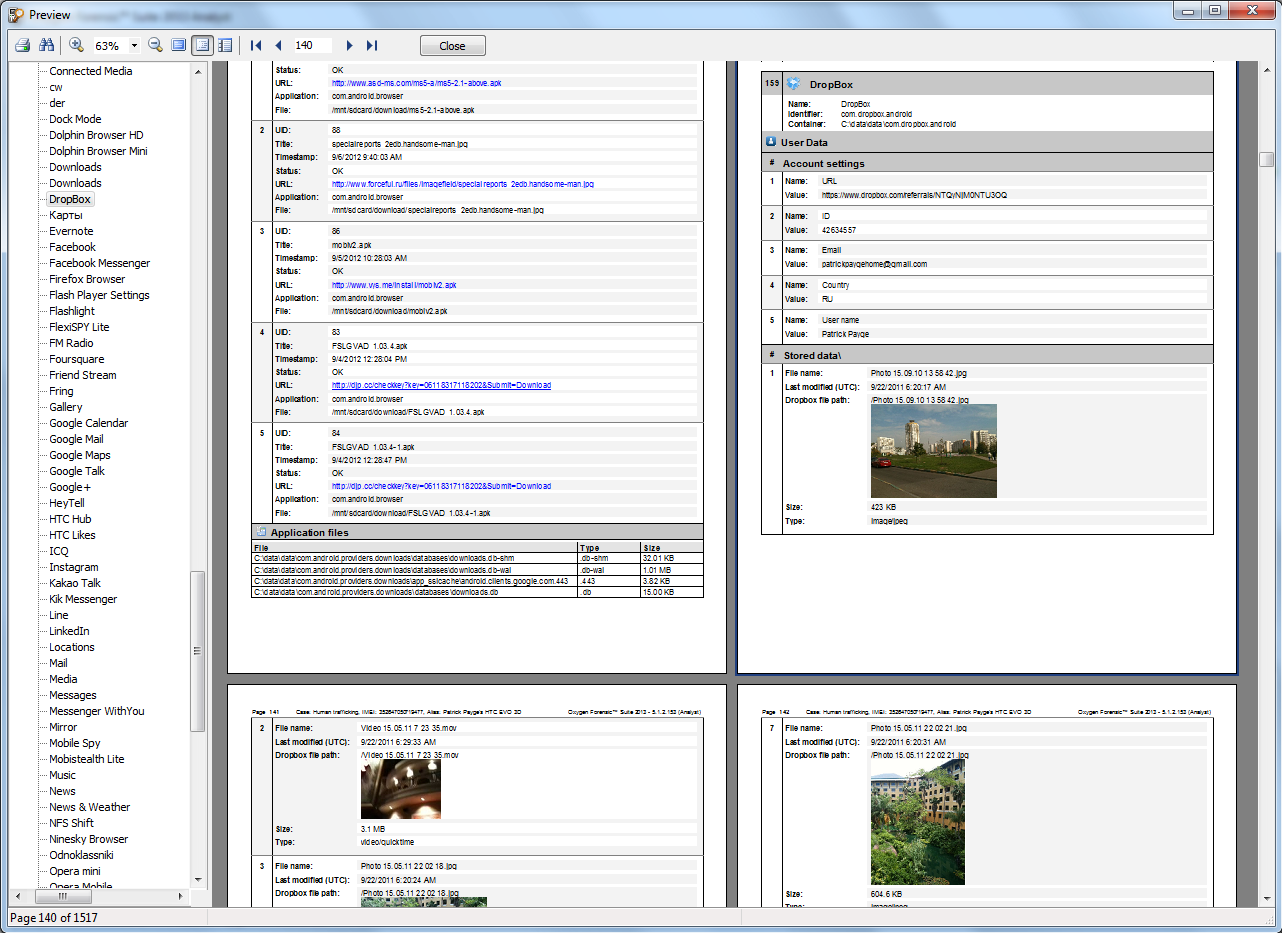This screenshot has height=933, width=1282.
Task: Select News & Weather tree item
Action: coord(90,807)
